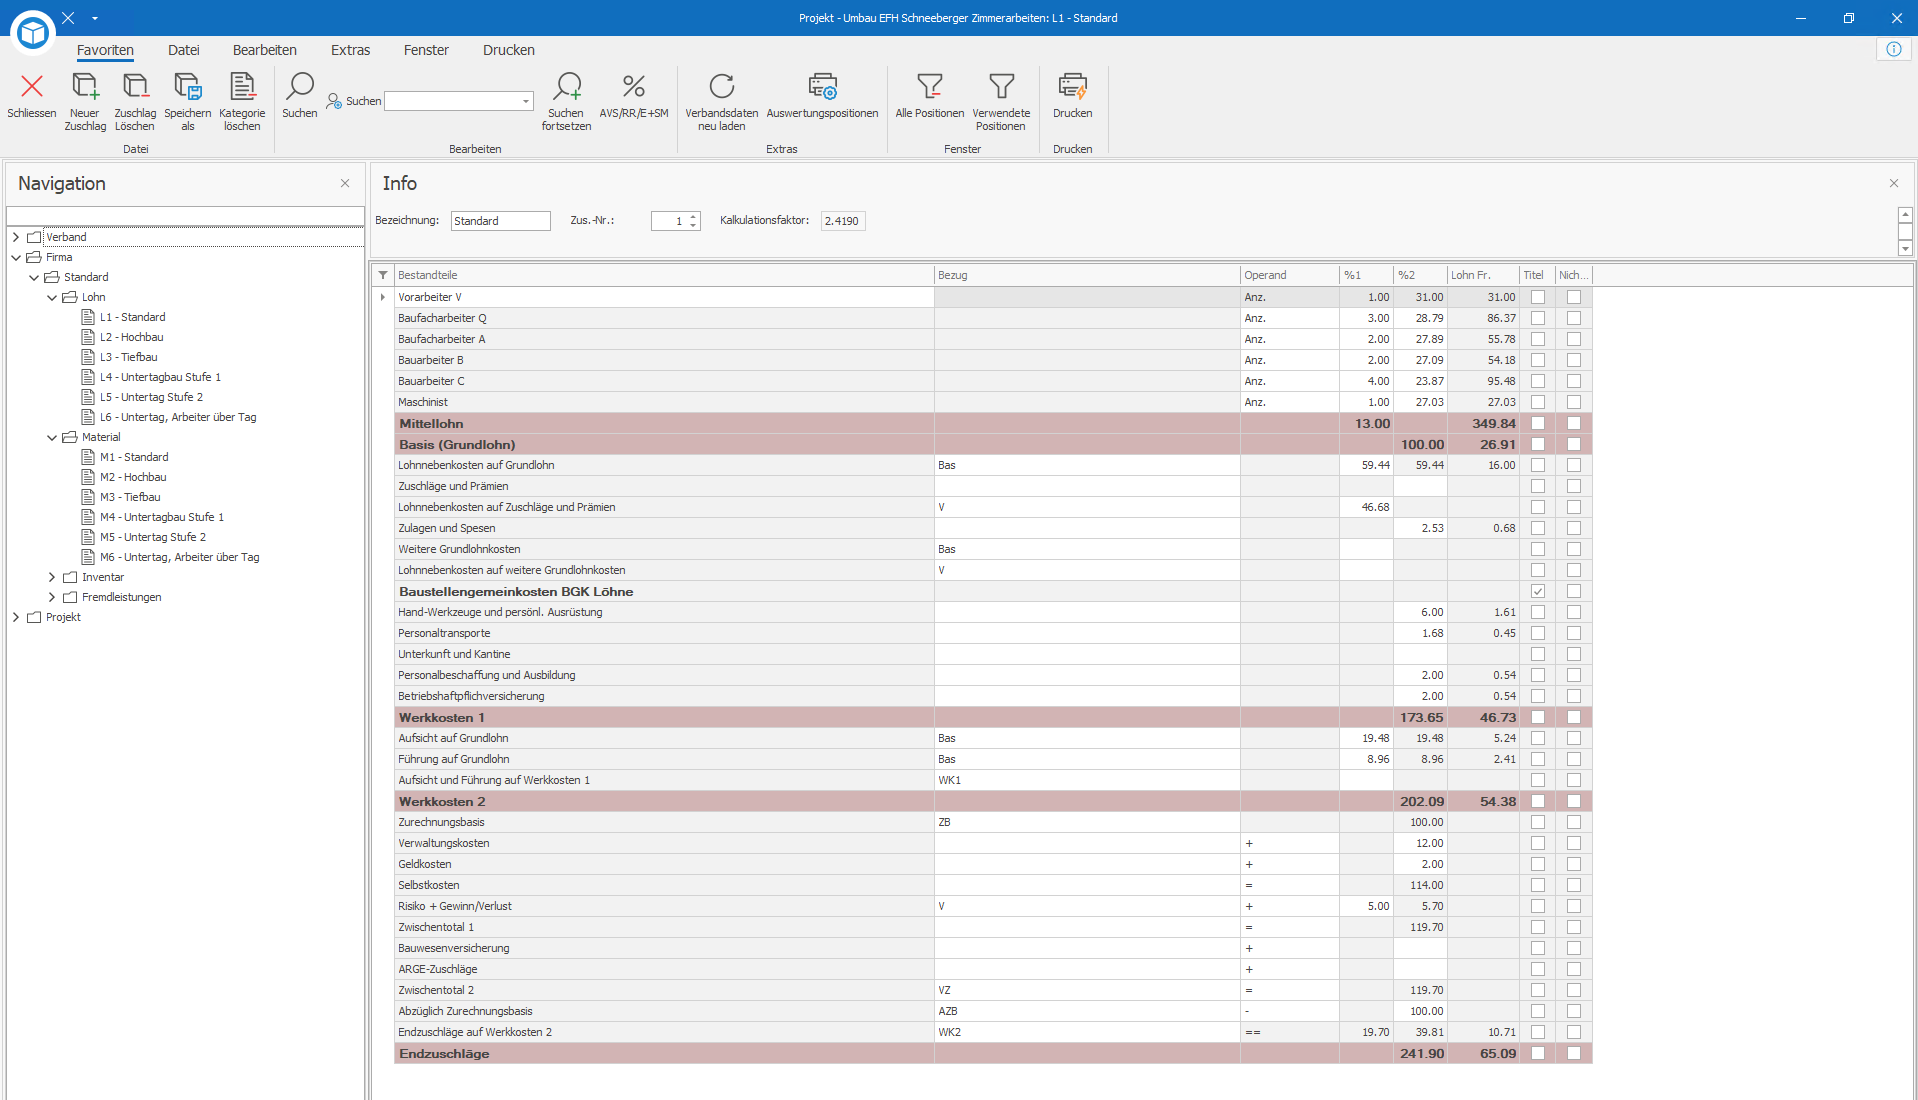
Task: Collapse the Firma tree node
Action: coord(16,257)
